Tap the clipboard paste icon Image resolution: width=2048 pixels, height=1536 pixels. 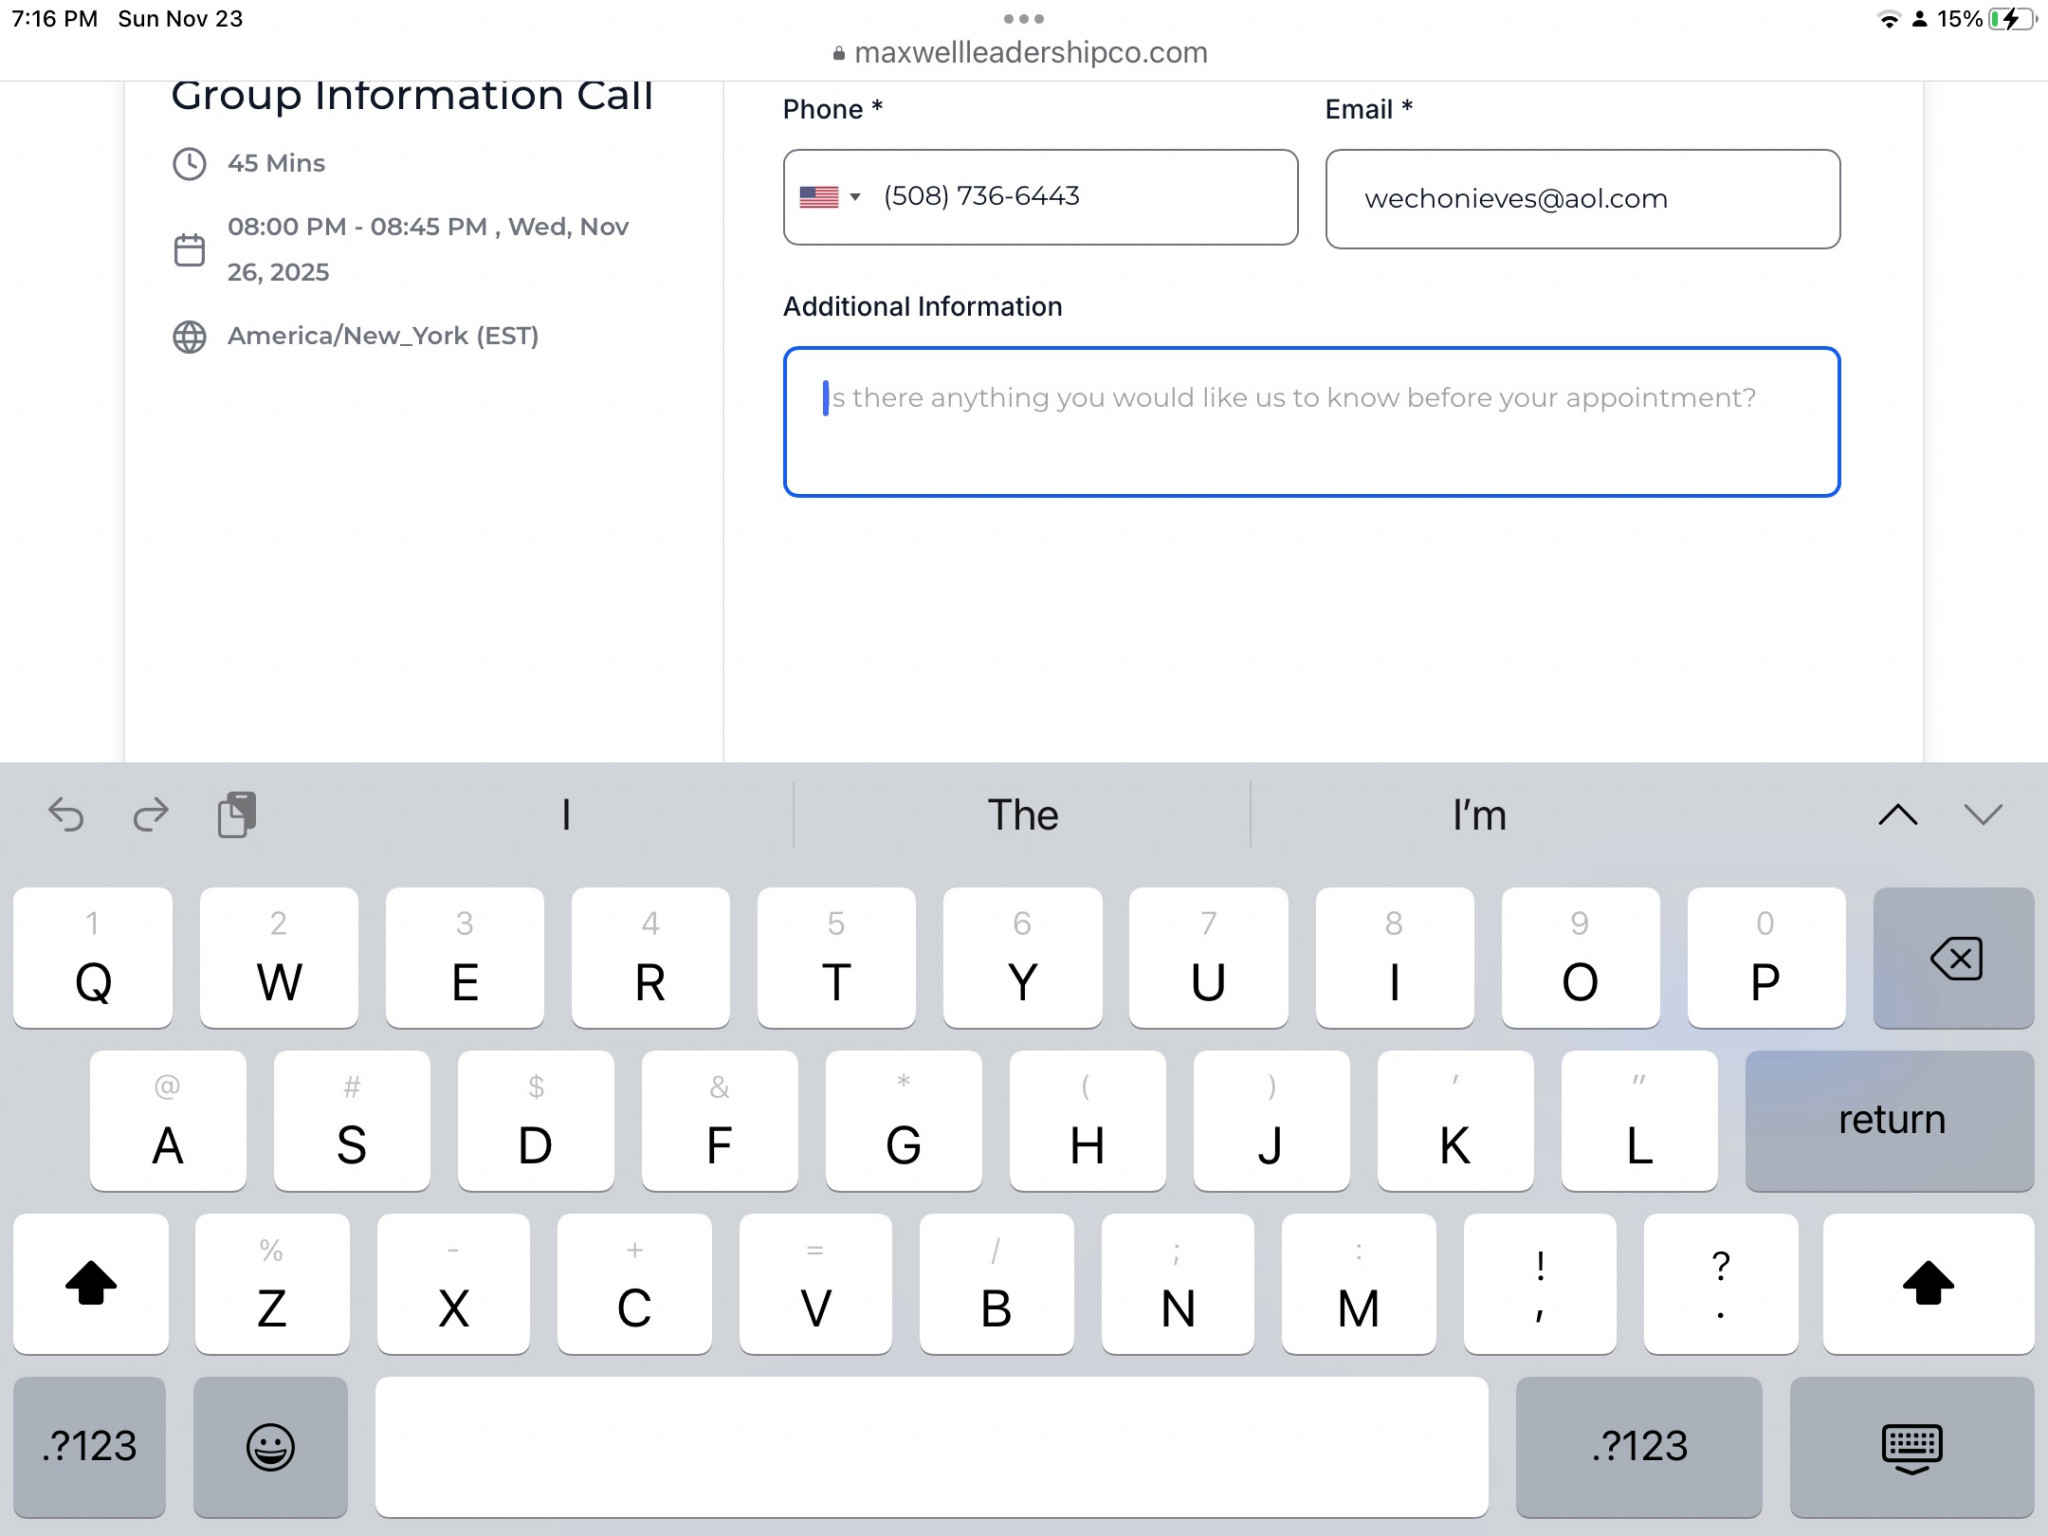tap(237, 814)
